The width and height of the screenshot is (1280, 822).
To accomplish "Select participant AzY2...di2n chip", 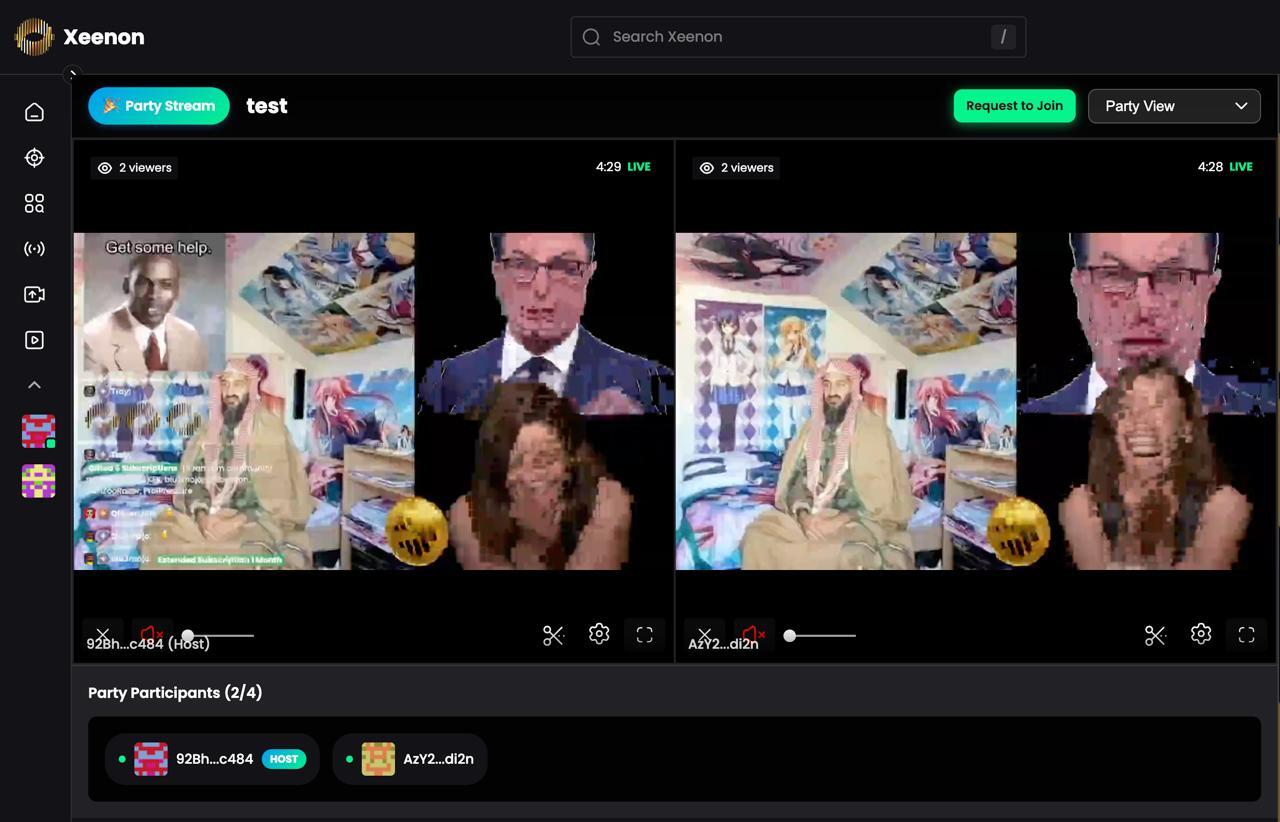I will (410, 759).
